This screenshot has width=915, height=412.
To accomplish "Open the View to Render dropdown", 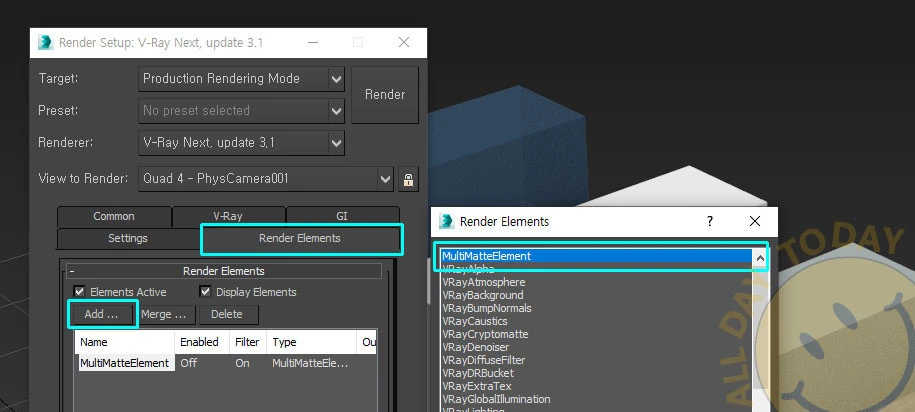I will click(385, 179).
